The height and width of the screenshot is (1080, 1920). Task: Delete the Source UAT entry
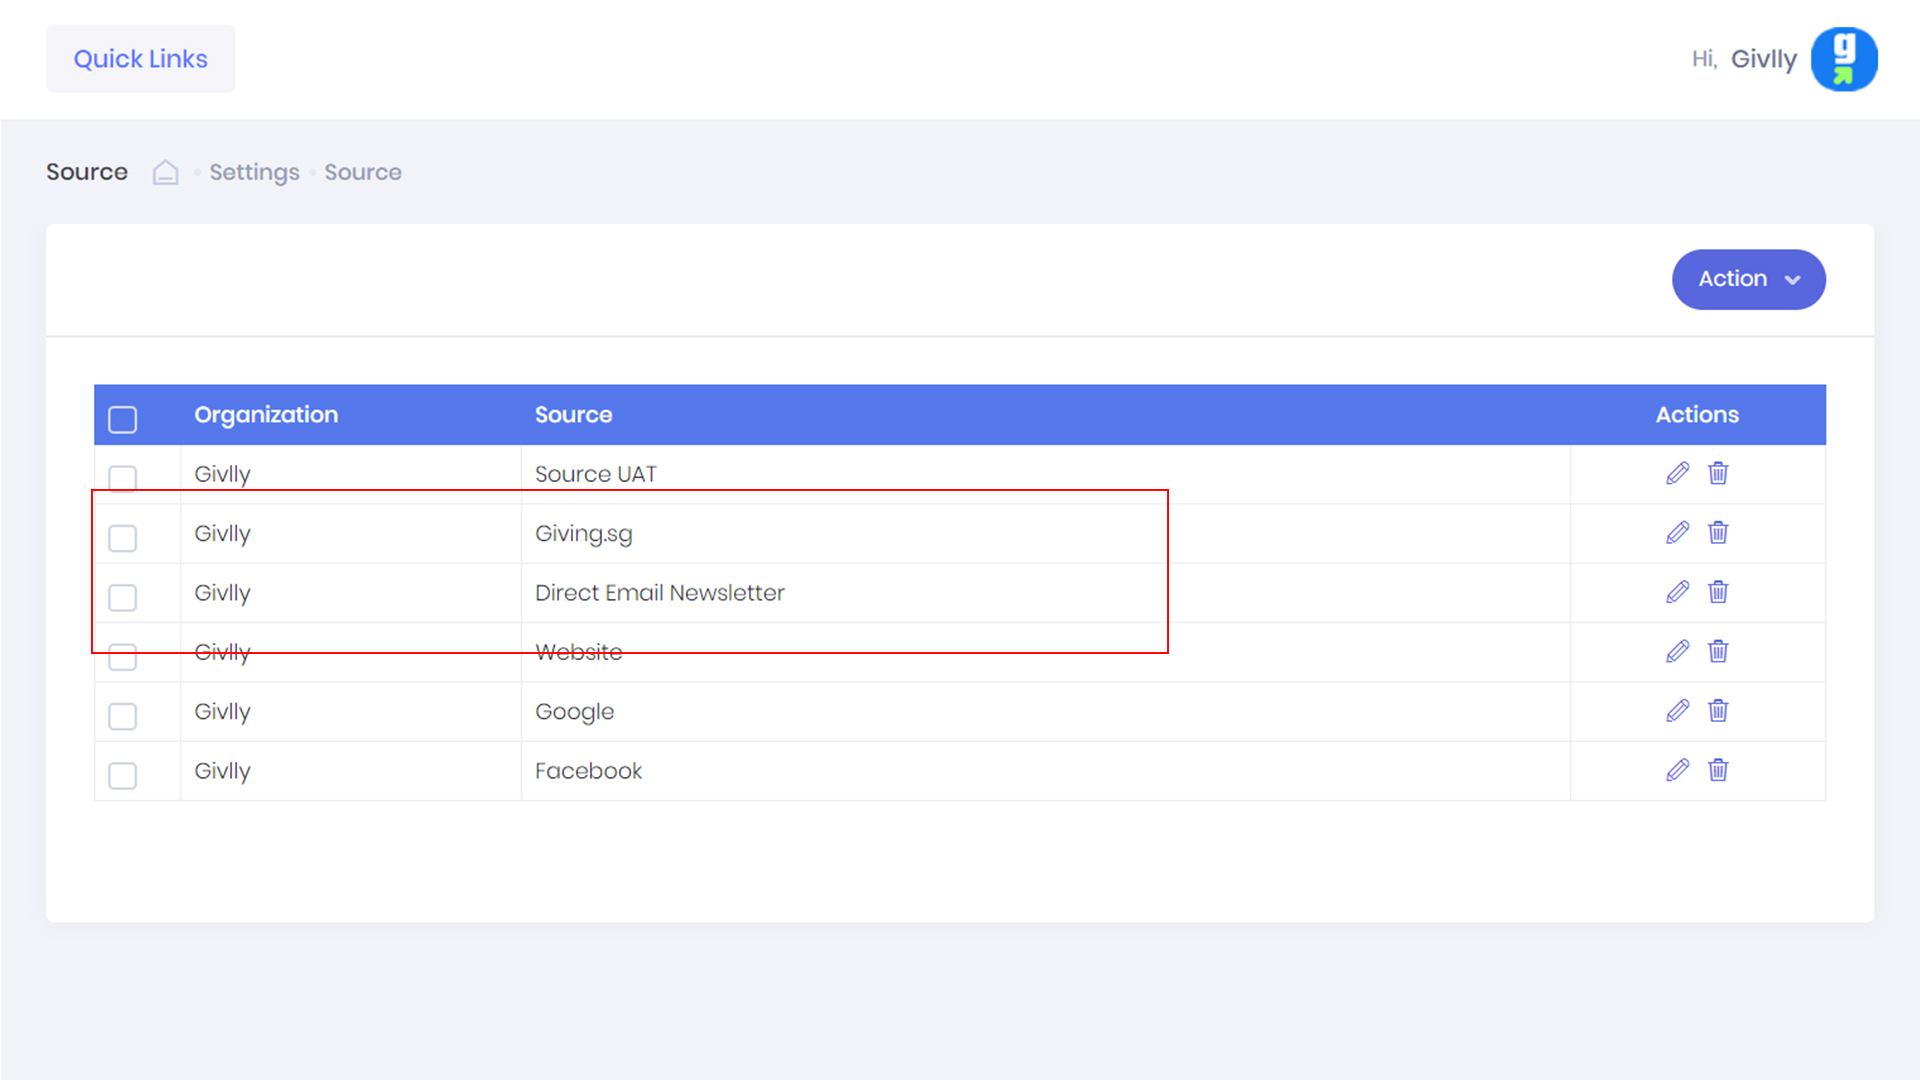(1718, 473)
